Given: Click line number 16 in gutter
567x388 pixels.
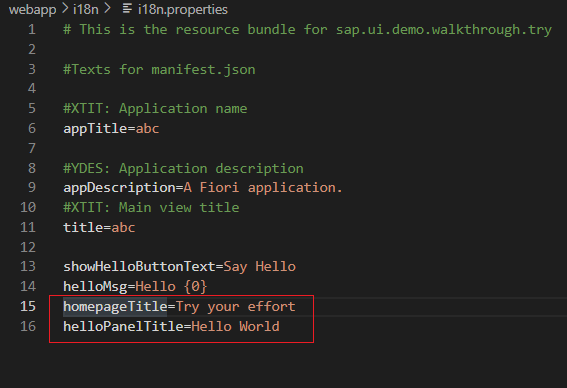Looking at the screenshot, I should click(x=28, y=326).
